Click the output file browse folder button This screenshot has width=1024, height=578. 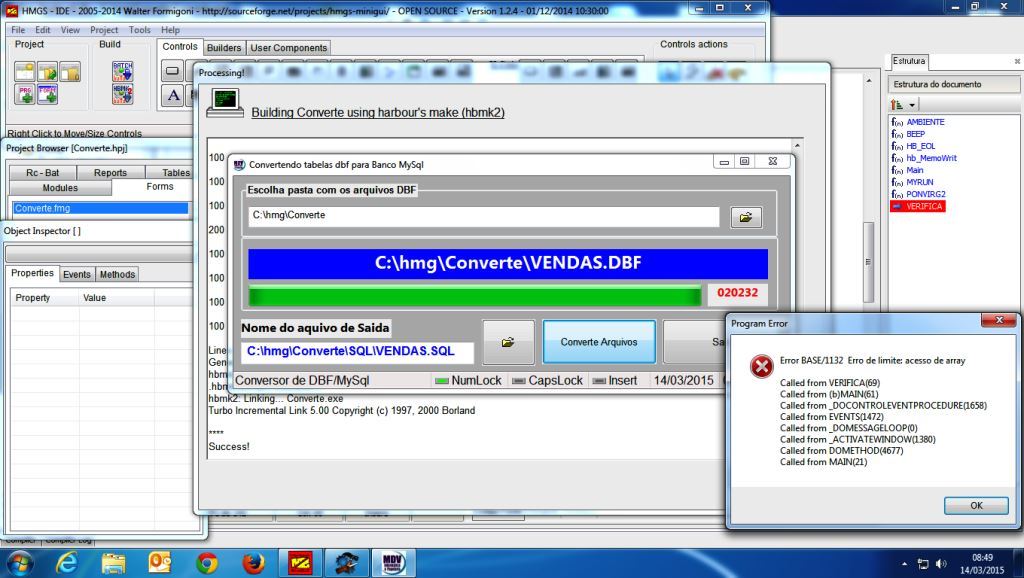pos(508,342)
